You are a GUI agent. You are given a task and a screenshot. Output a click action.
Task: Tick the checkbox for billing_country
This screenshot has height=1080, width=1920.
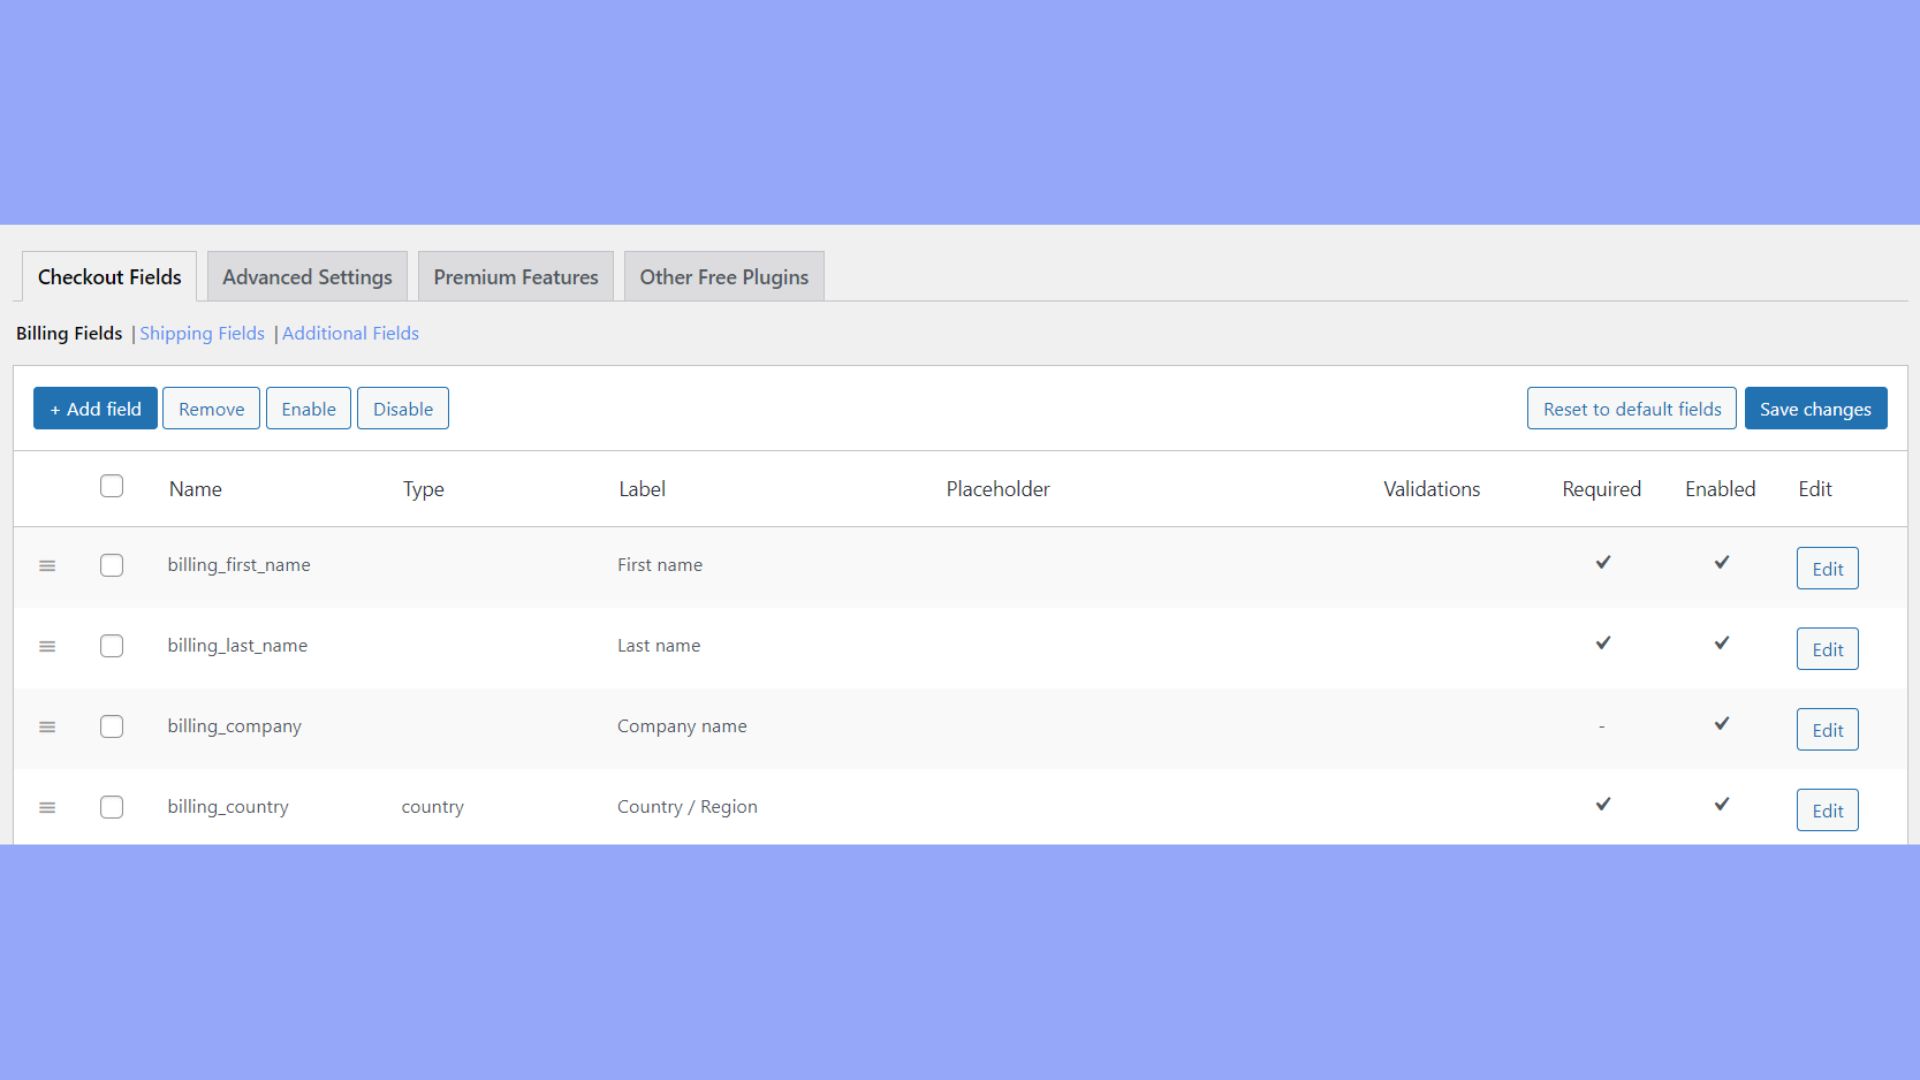(111, 807)
